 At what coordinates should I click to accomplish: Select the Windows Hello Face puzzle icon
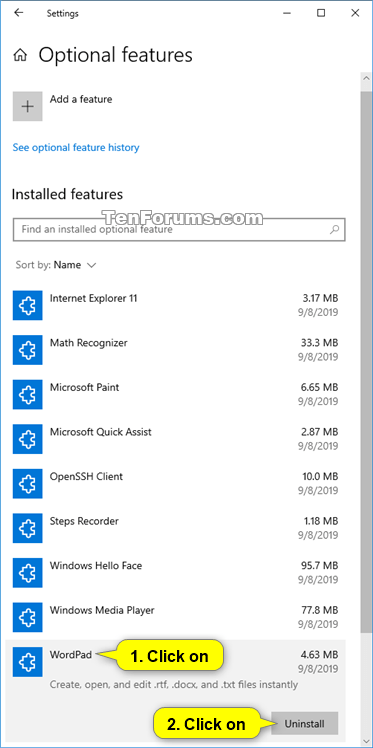28,573
